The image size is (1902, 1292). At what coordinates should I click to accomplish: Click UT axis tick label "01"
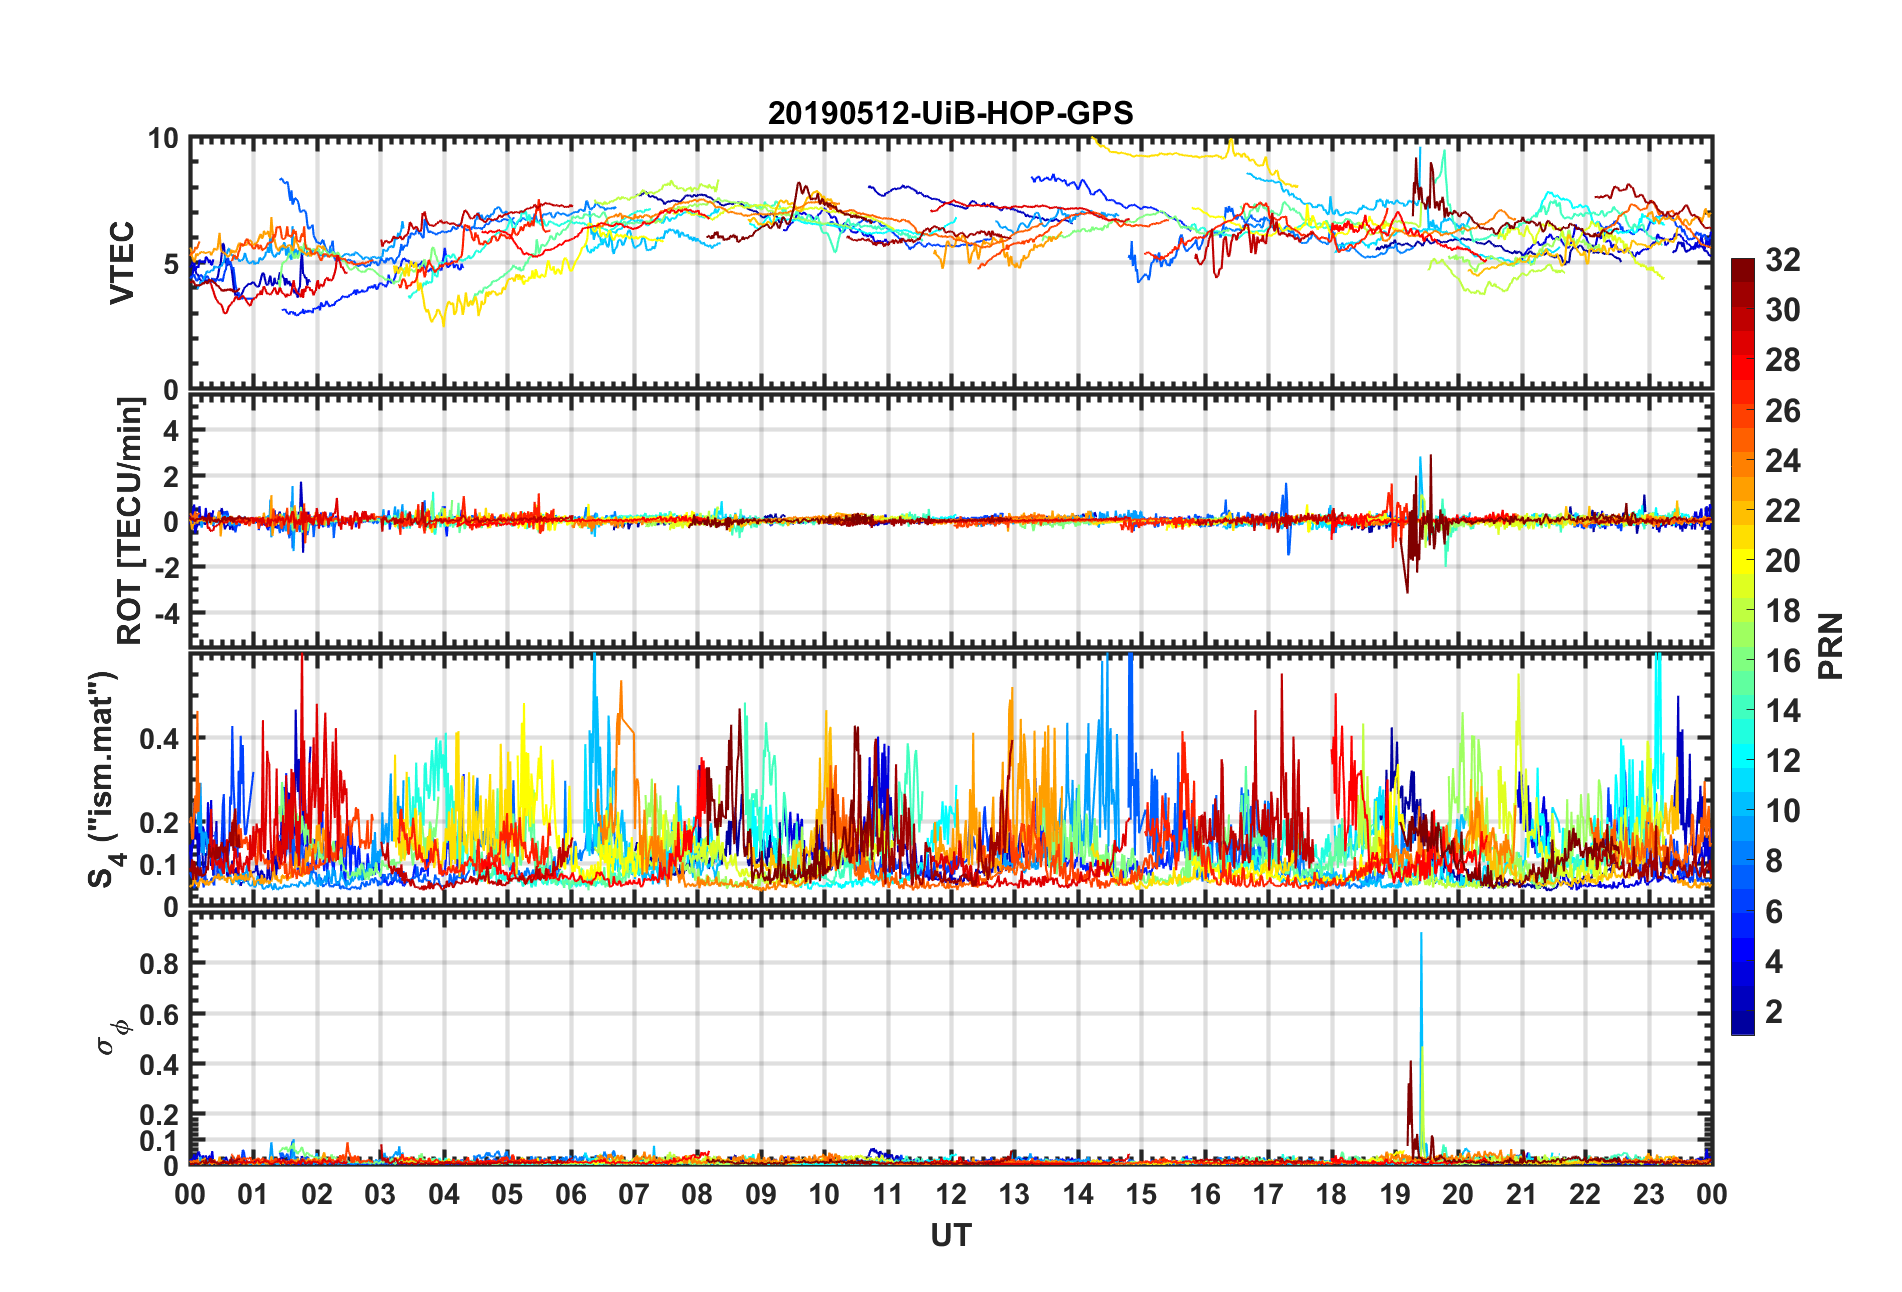[253, 1194]
